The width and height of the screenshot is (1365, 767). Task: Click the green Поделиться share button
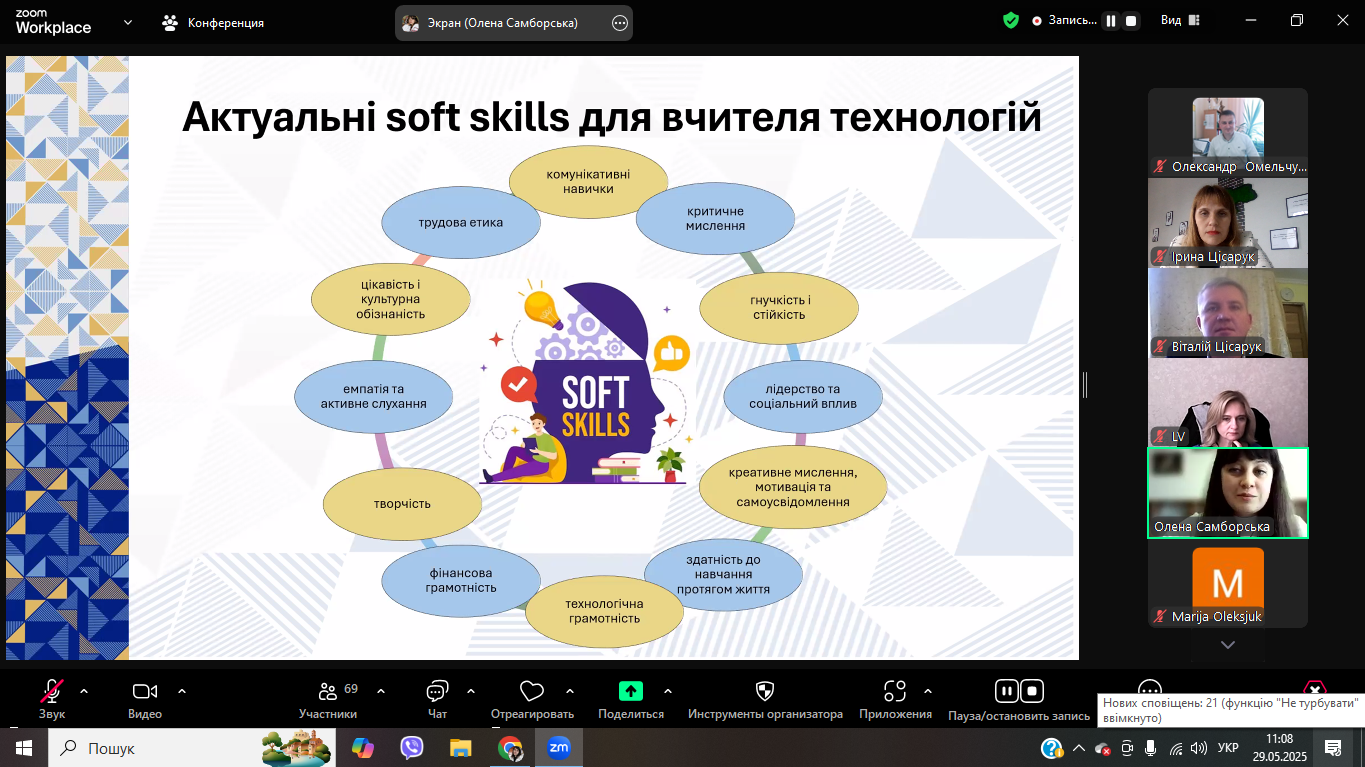click(631, 691)
